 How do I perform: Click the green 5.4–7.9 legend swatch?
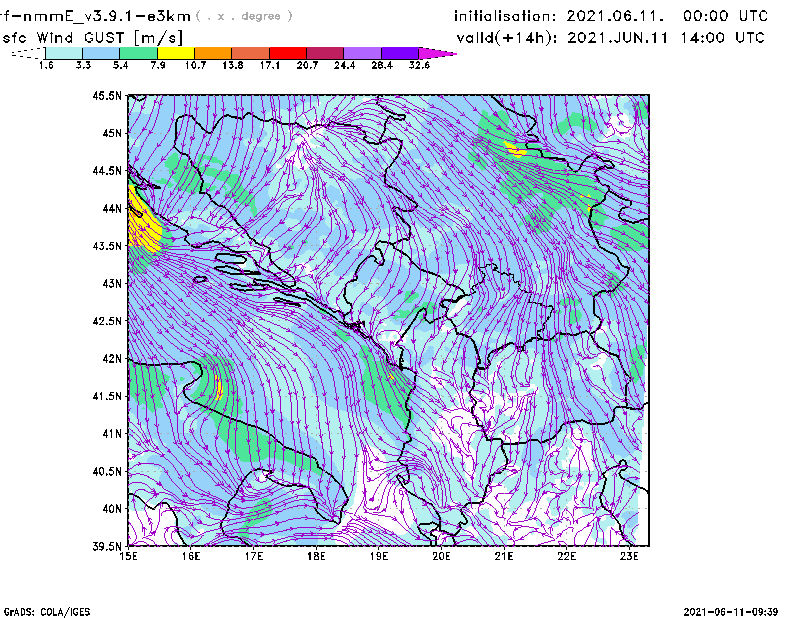138,53
